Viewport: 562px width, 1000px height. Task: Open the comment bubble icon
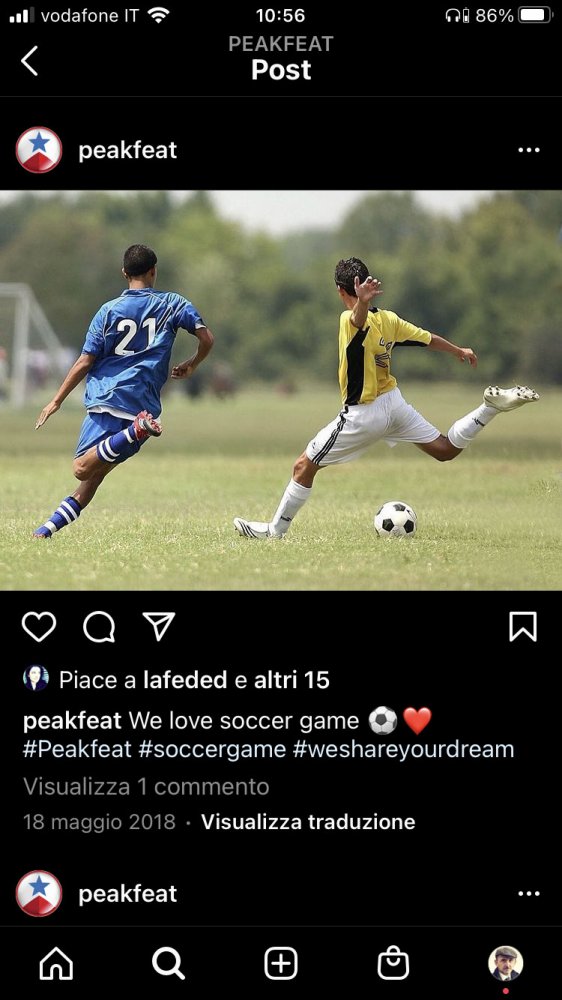(x=99, y=627)
